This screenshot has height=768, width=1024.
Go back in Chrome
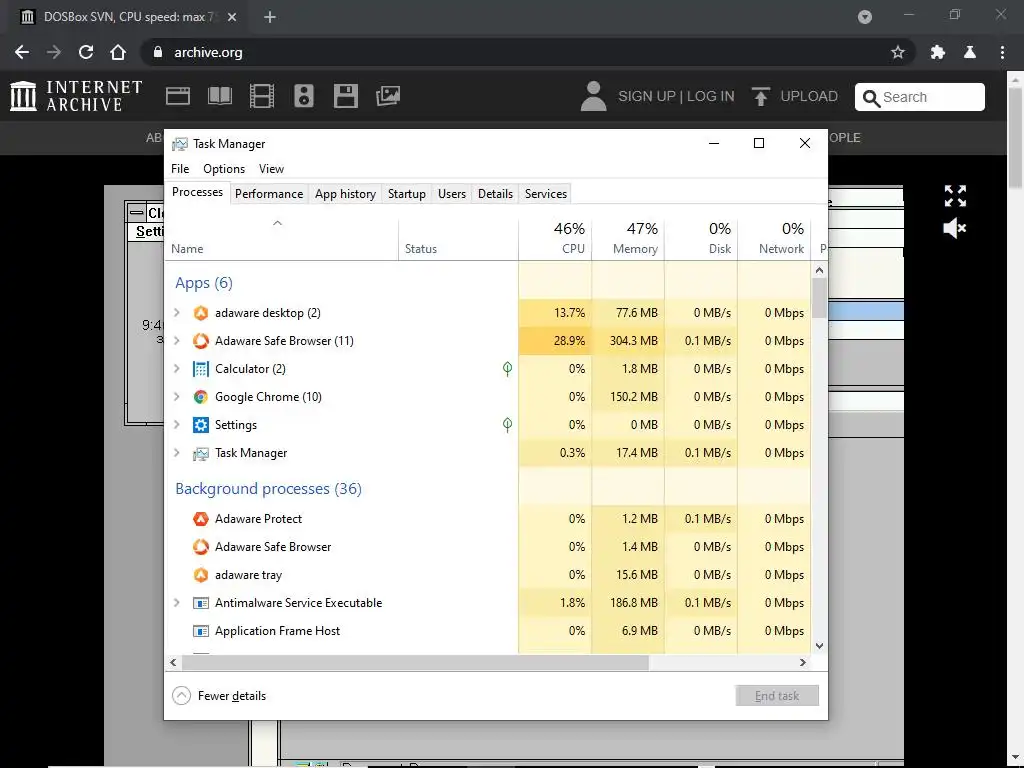[22, 52]
